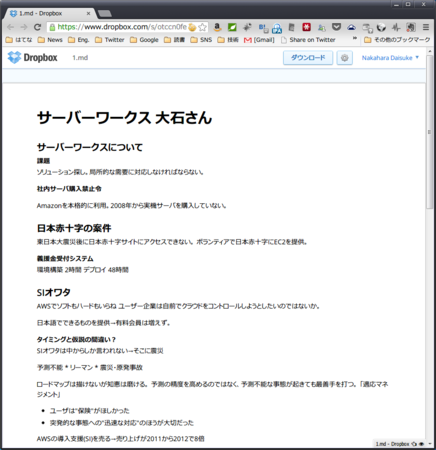This screenshot has width=436, height=450.
Task: Open the Amazon extension icon
Action: 217,27
